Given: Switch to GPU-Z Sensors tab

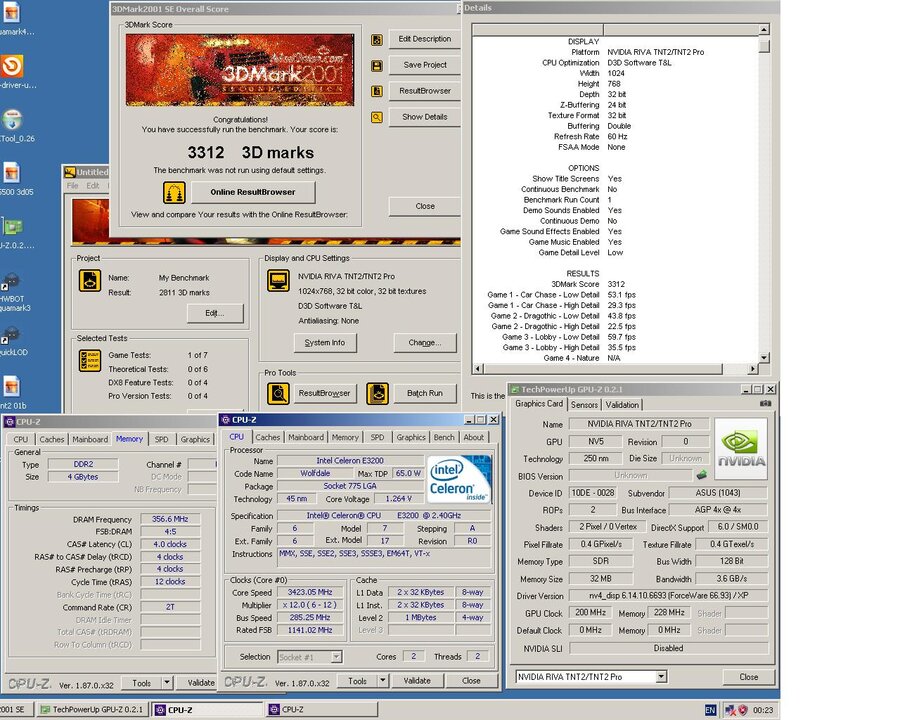Looking at the screenshot, I should (x=584, y=405).
